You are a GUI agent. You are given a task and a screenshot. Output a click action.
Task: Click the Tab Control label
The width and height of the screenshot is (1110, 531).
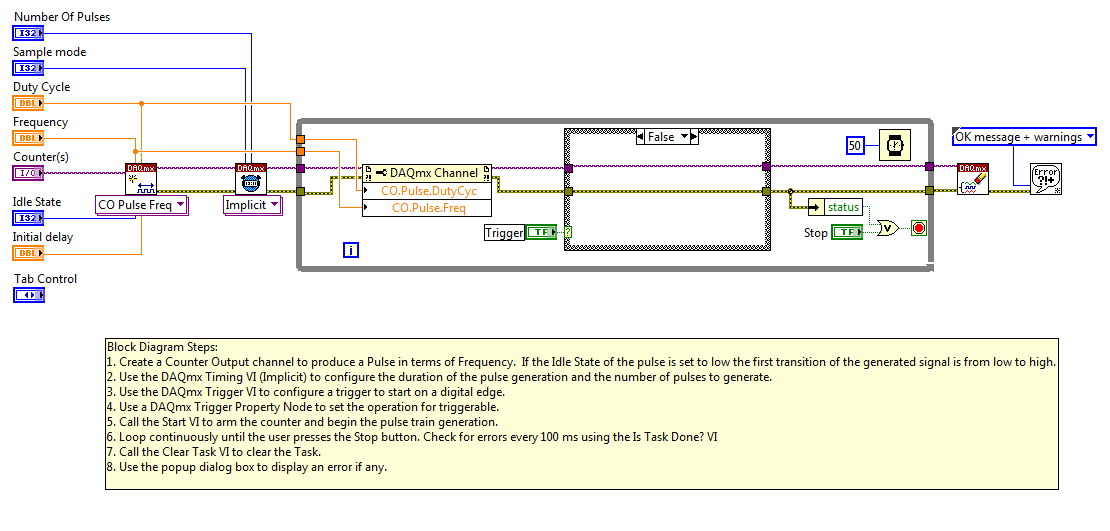[46, 279]
